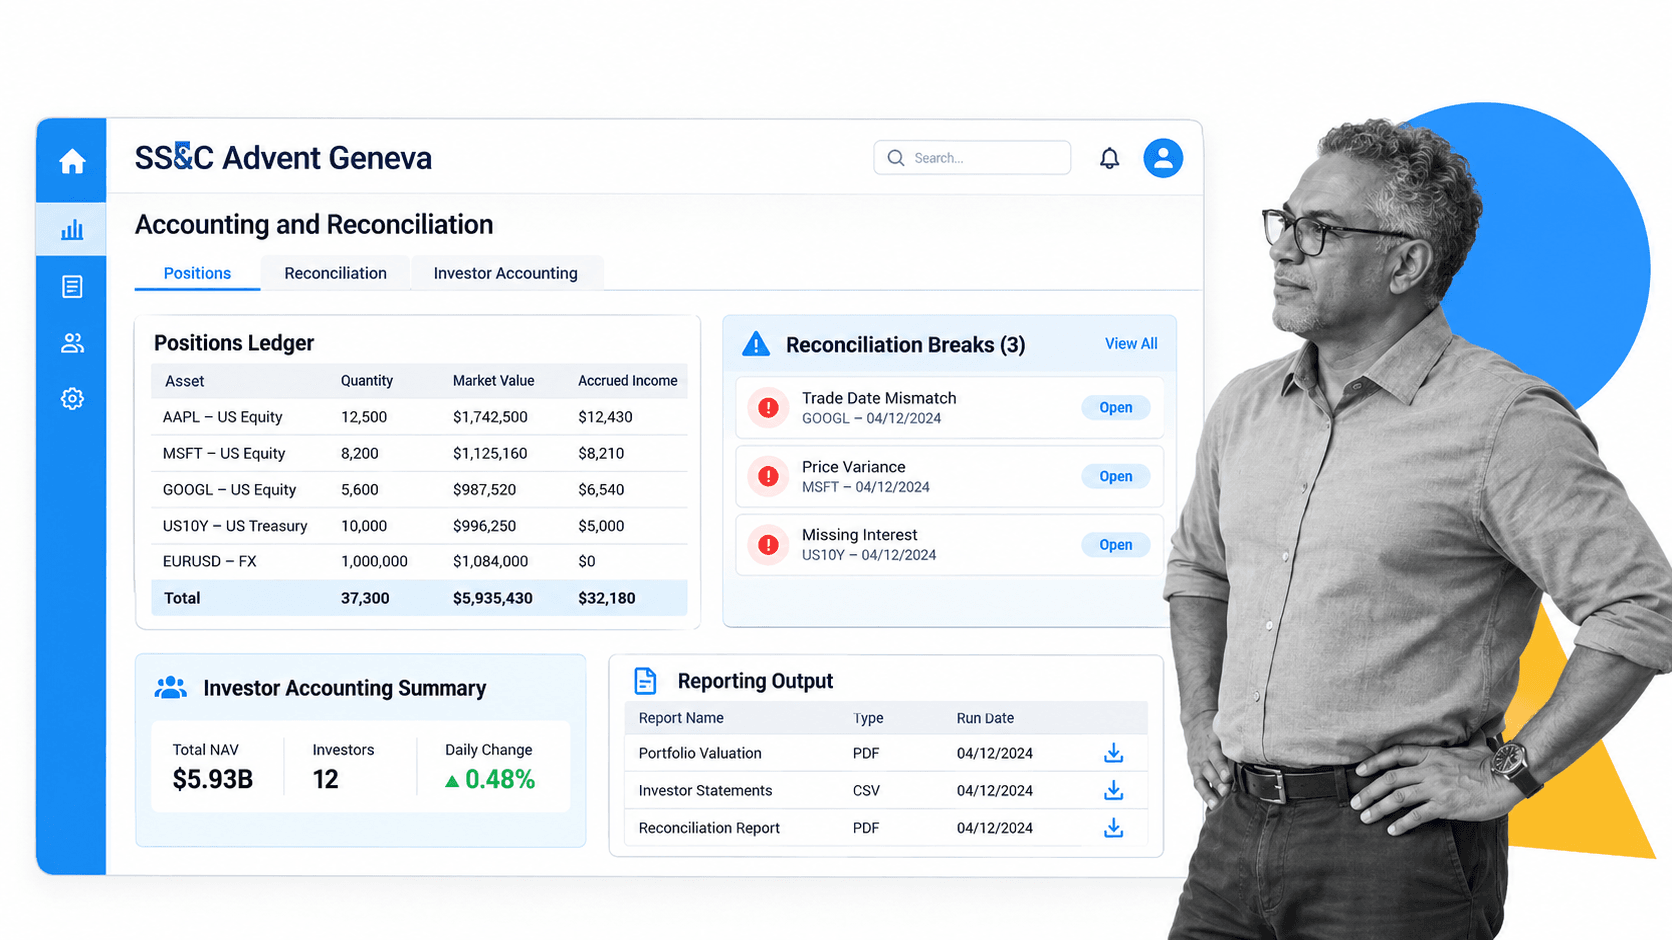Click the $1,742,500 market value cell
The image size is (1672, 940).
click(490, 417)
